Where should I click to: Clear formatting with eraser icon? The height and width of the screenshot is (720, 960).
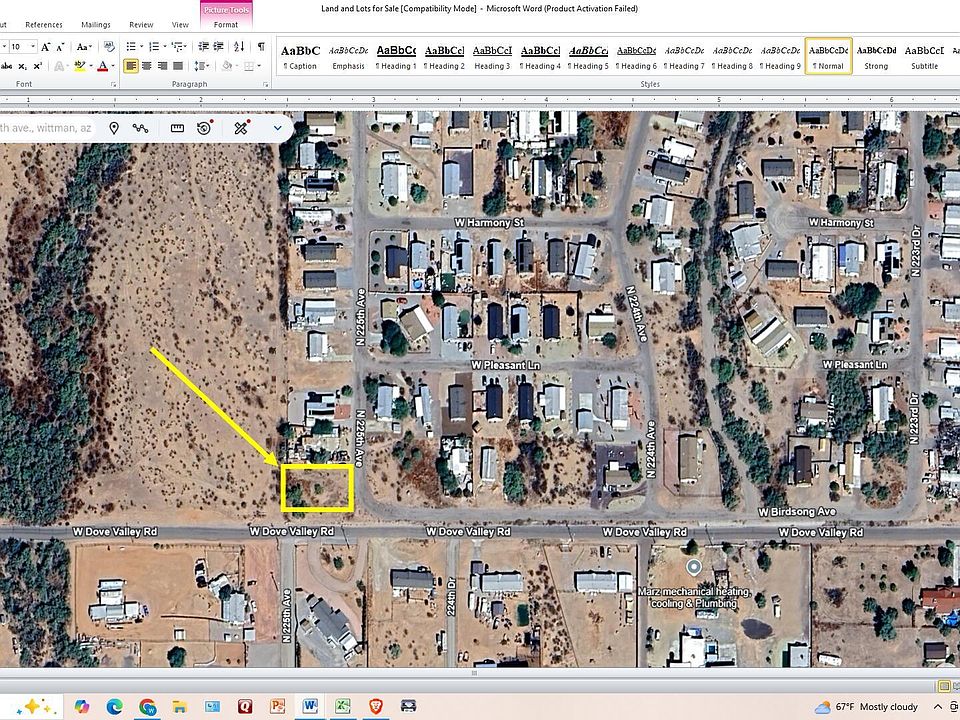[109, 47]
